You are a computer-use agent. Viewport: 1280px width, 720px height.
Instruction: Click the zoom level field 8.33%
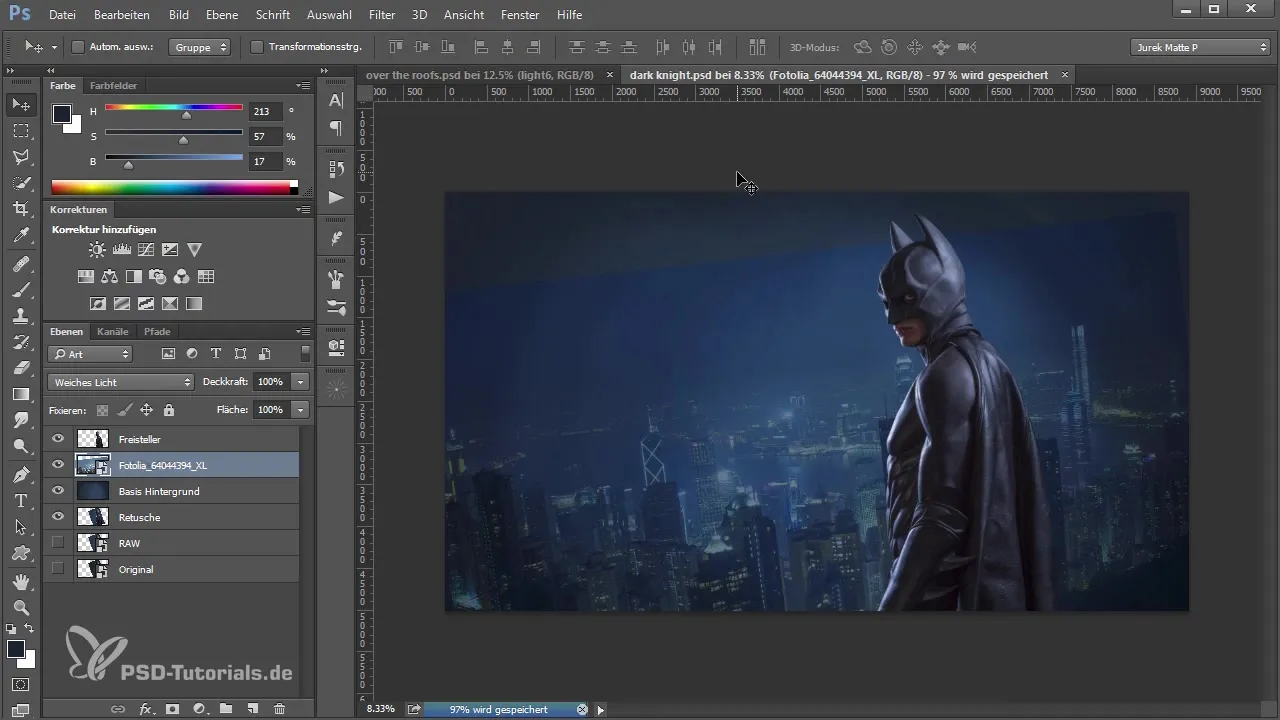(x=380, y=709)
